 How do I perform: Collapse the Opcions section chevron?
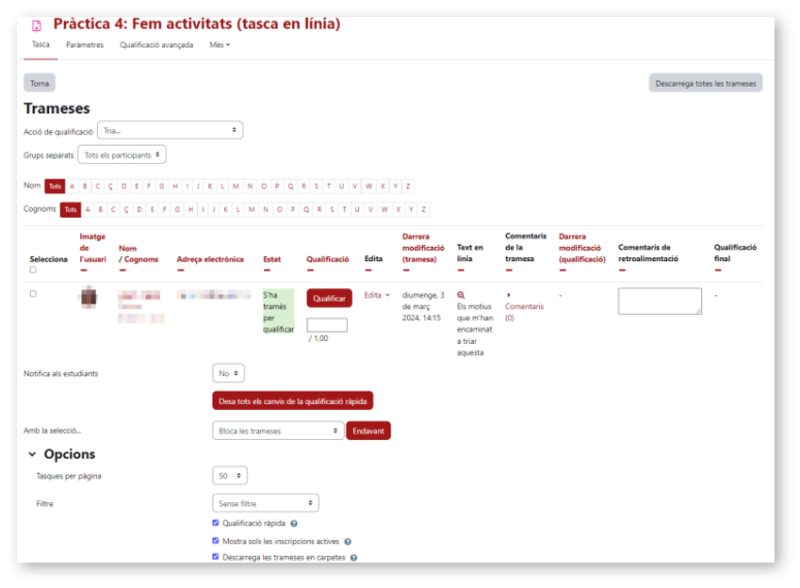pos(32,454)
